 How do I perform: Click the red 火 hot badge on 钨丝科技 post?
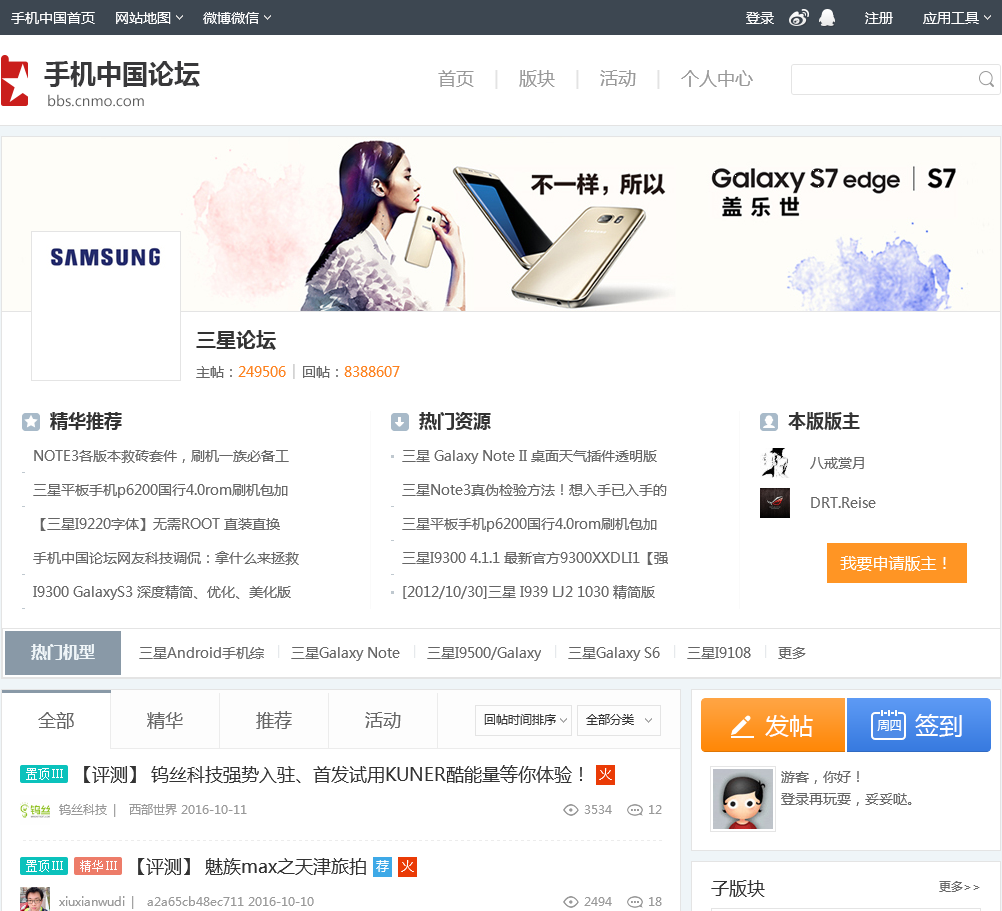605,775
